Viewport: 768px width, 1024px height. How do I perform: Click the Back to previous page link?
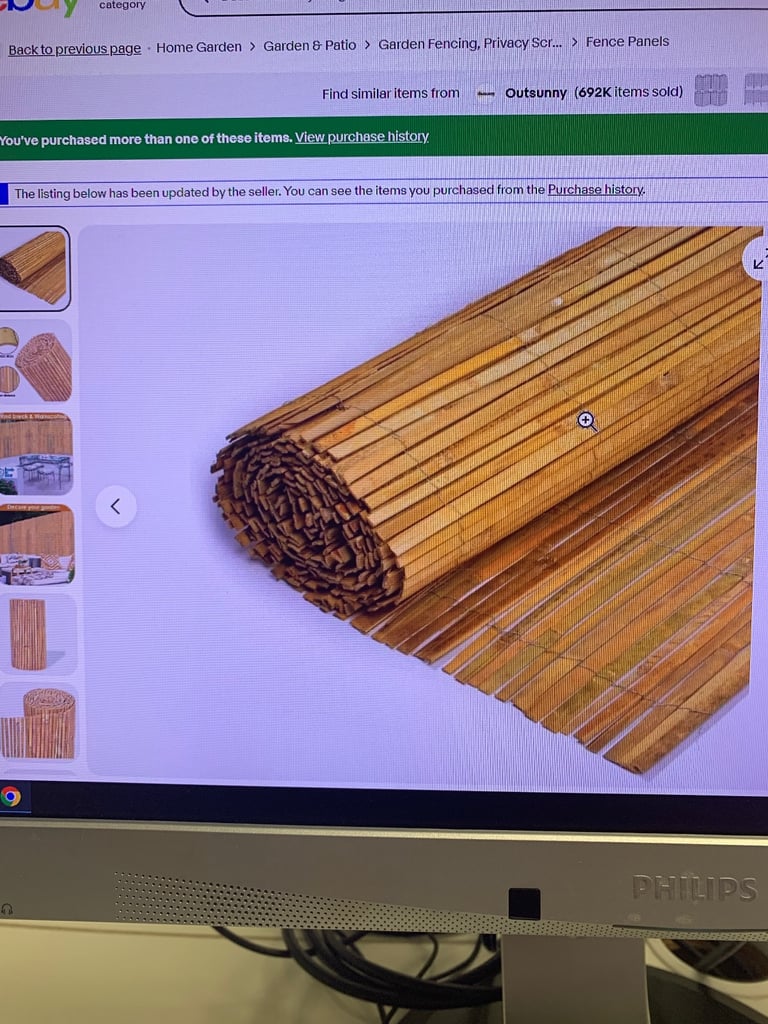click(74, 49)
